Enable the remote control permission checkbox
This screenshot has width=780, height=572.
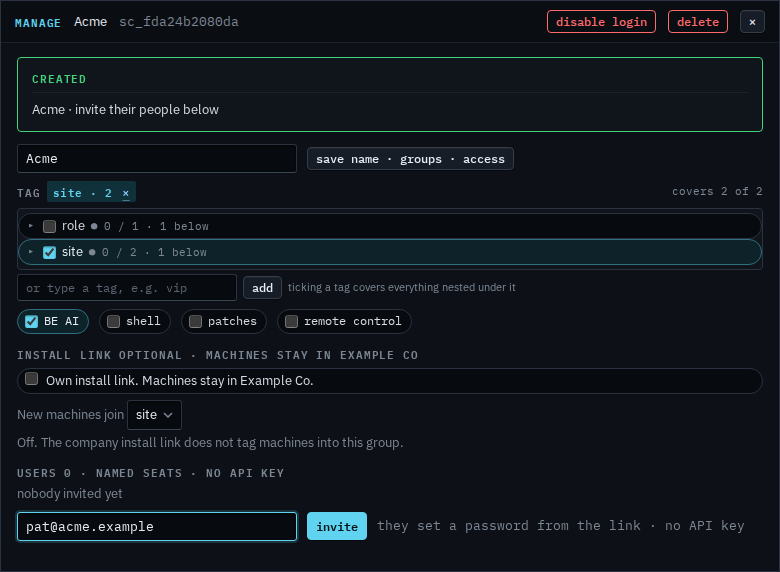point(292,321)
